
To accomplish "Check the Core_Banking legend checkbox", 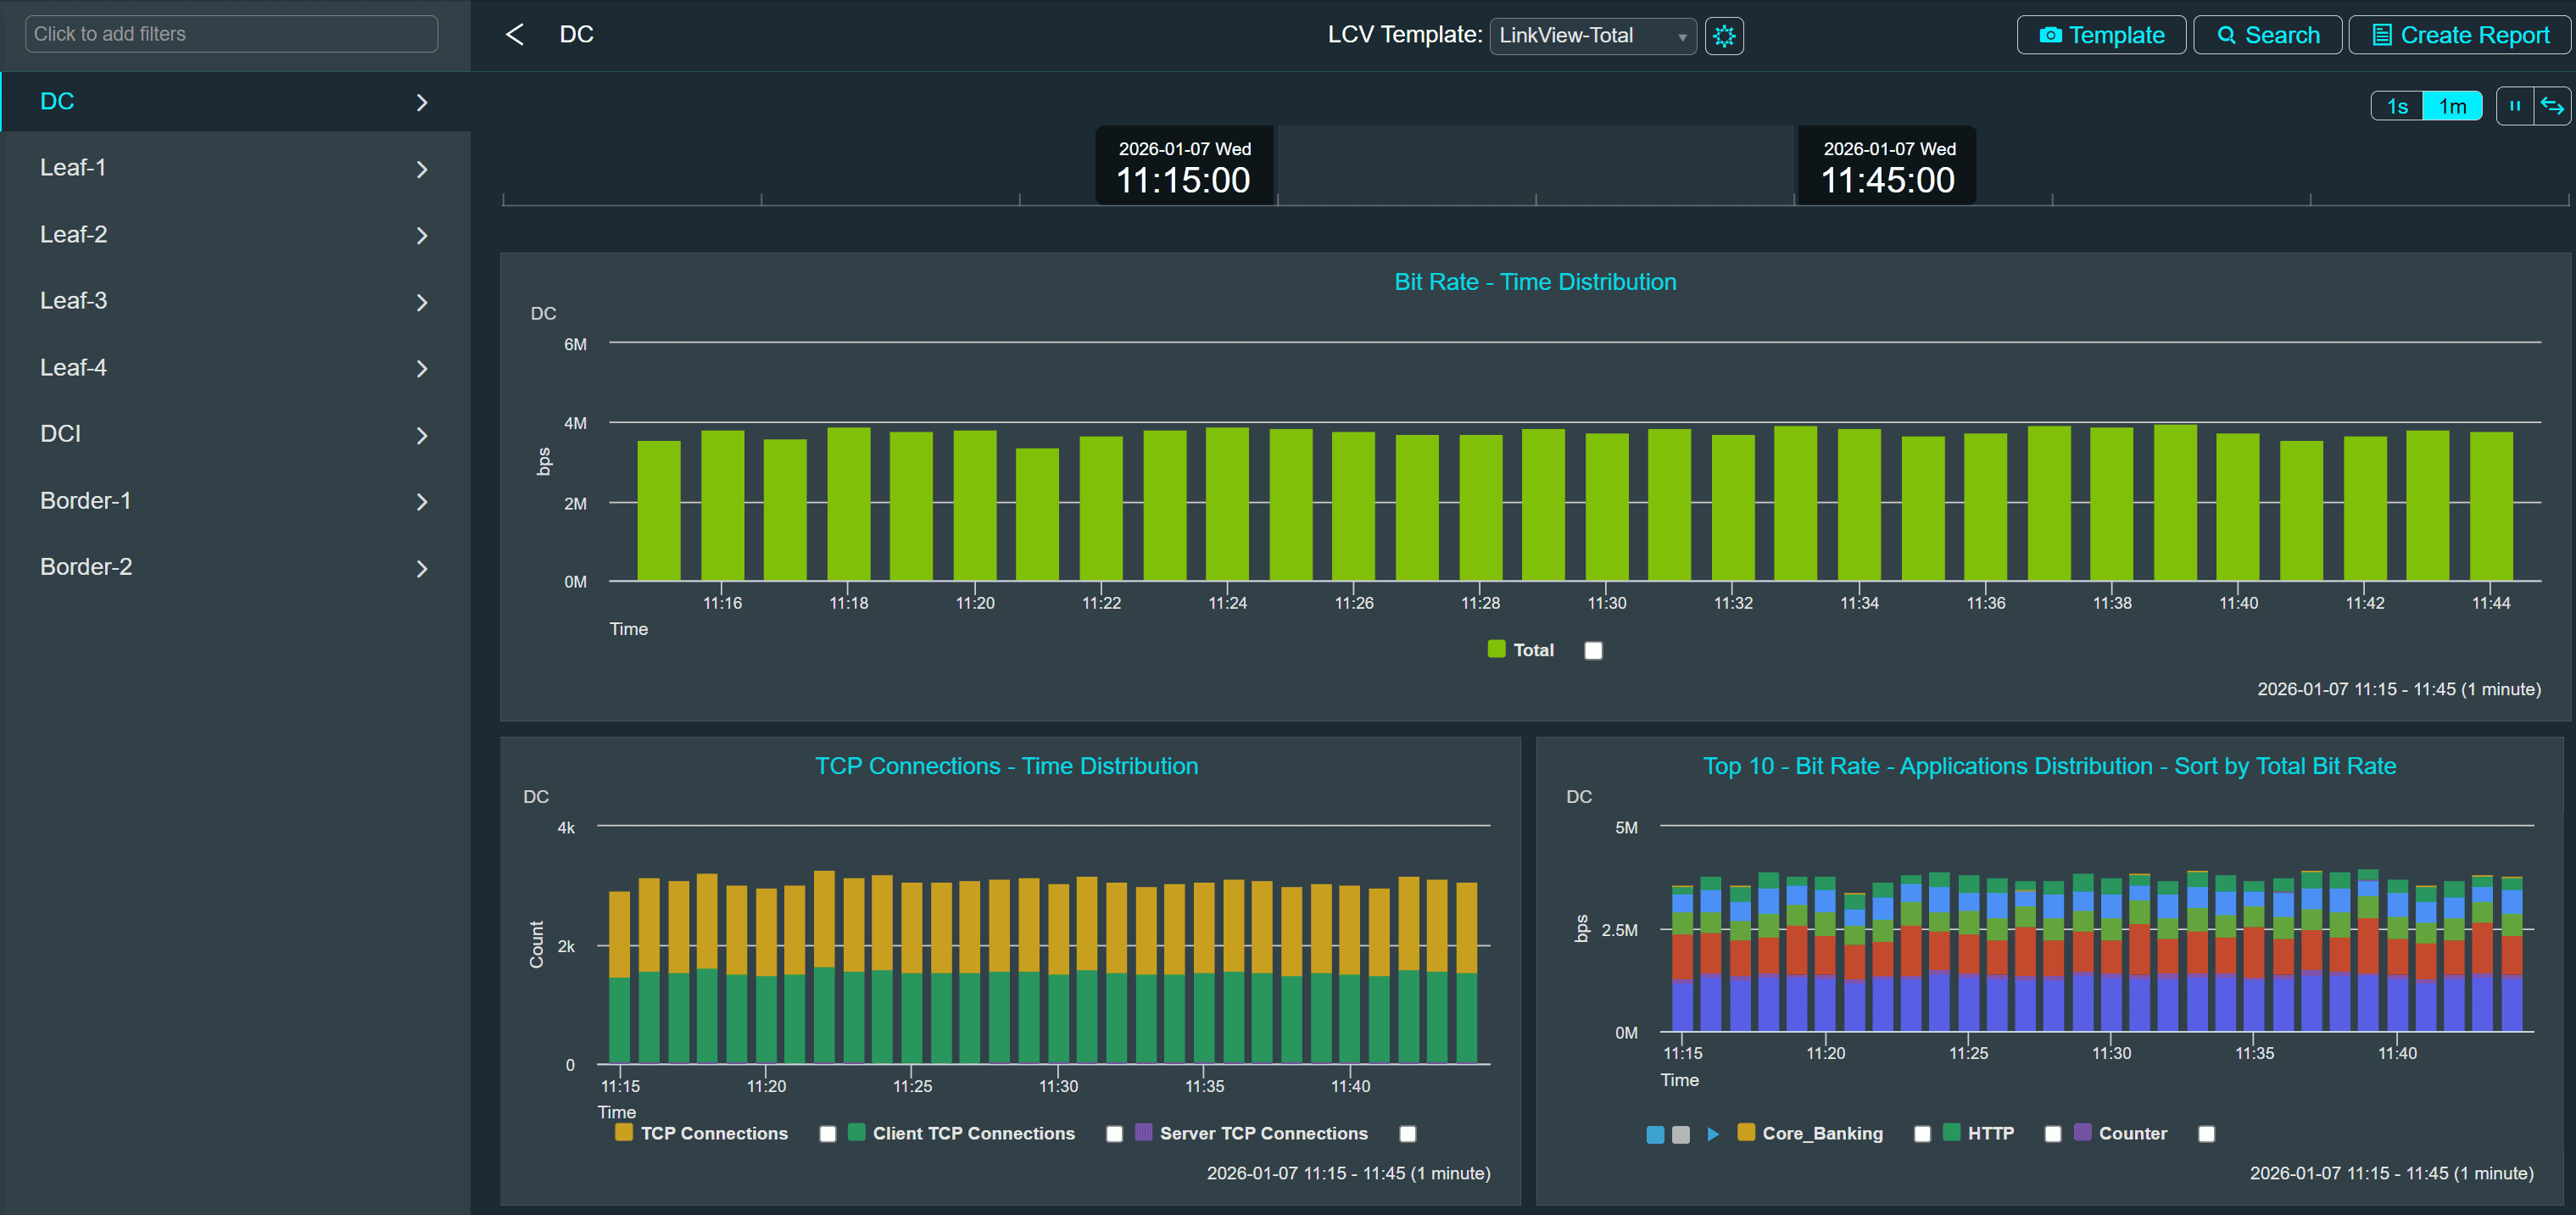I will 1921,1134.
